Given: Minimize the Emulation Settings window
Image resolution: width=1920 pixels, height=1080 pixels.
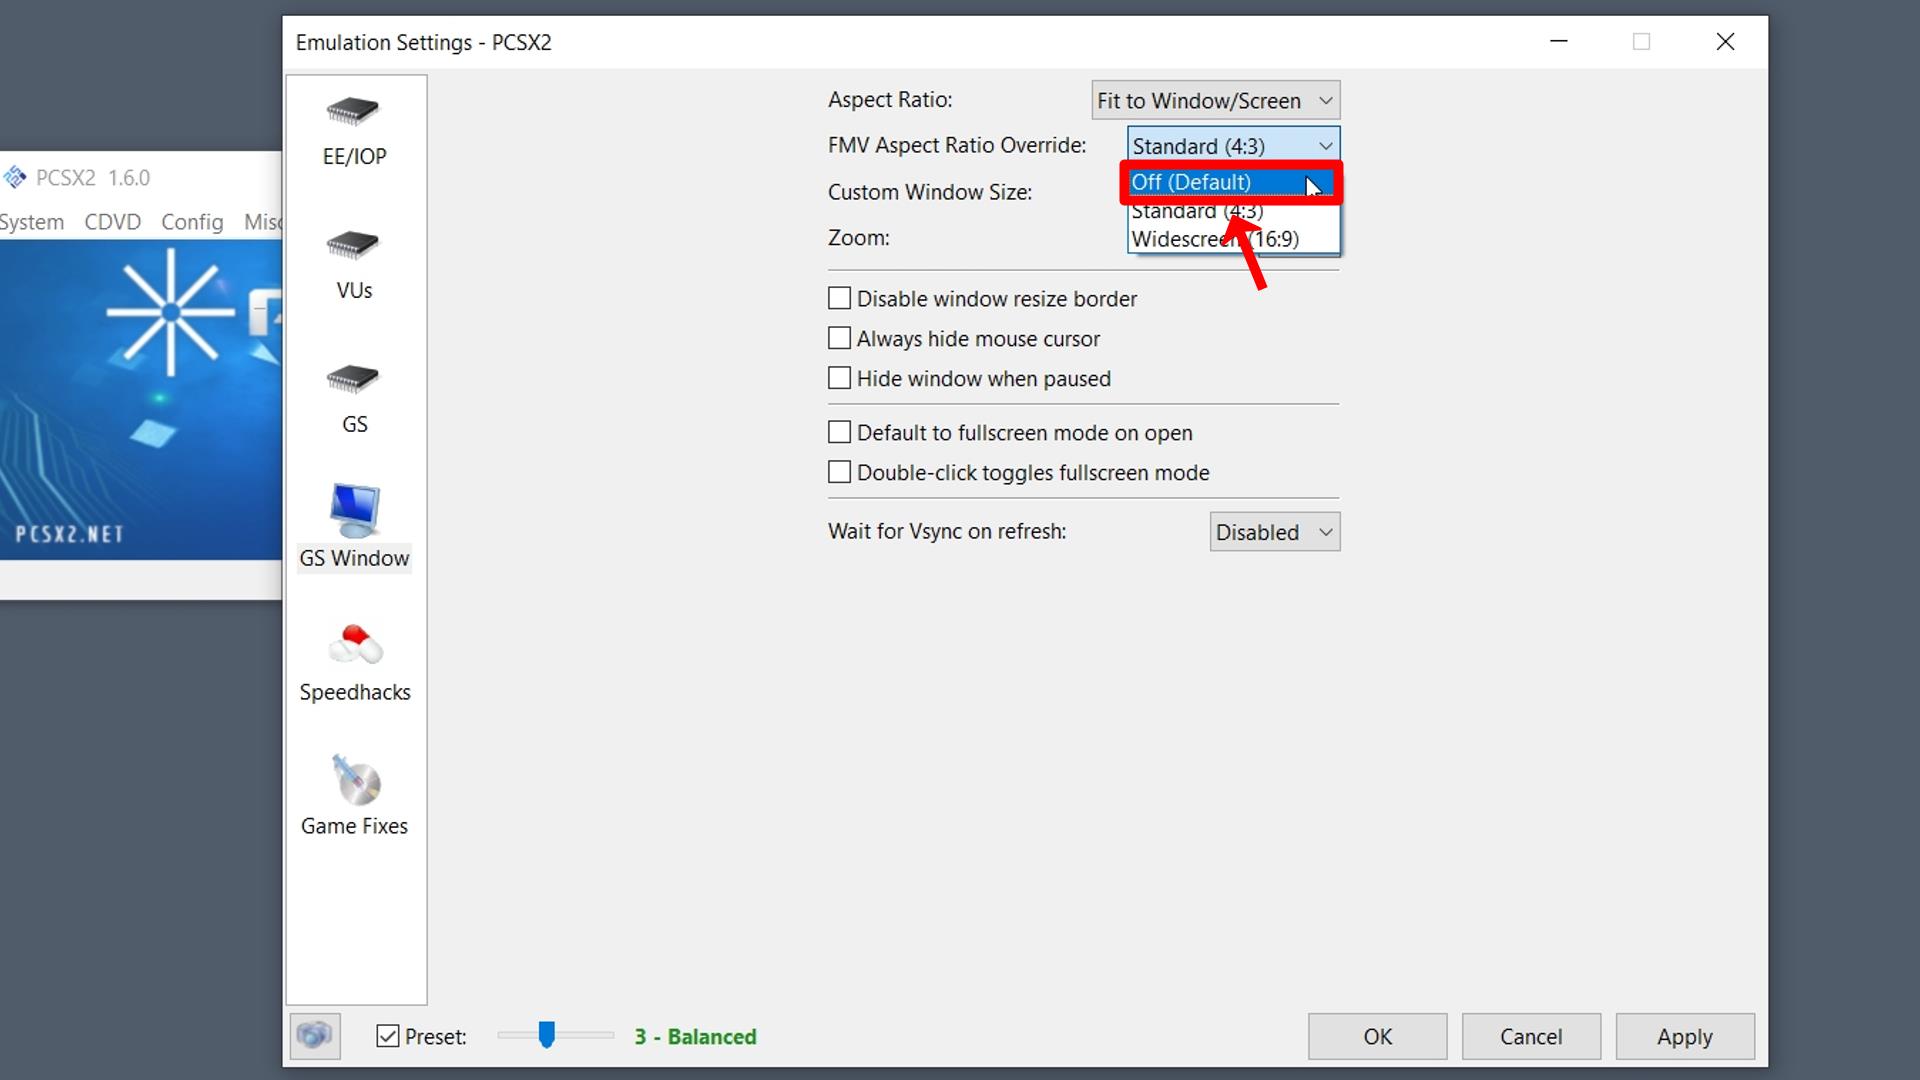Looking at the screenshot, I should tap(1559, 42).
